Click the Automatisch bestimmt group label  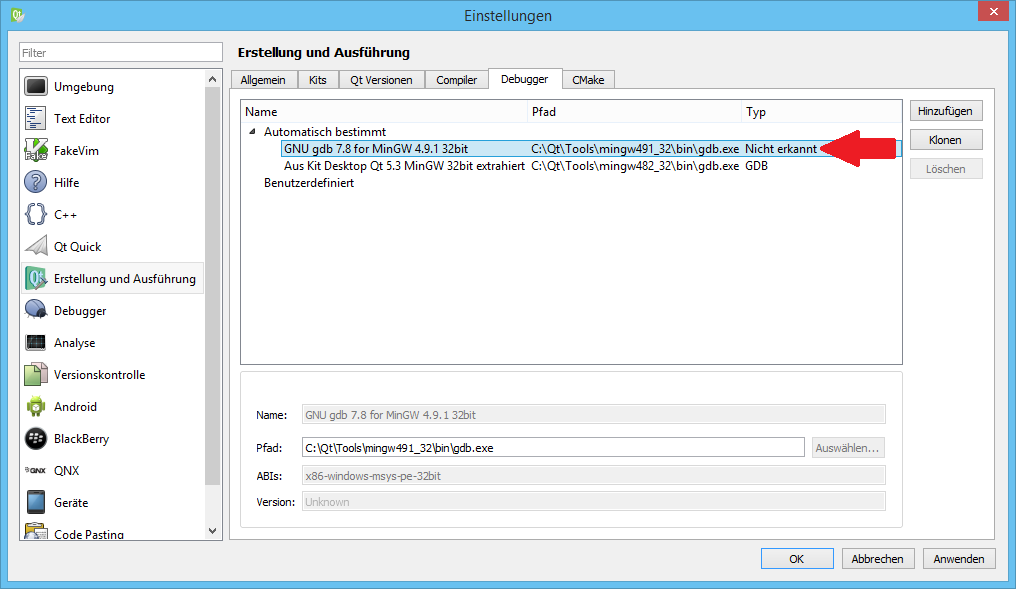(x=325, y=132)
